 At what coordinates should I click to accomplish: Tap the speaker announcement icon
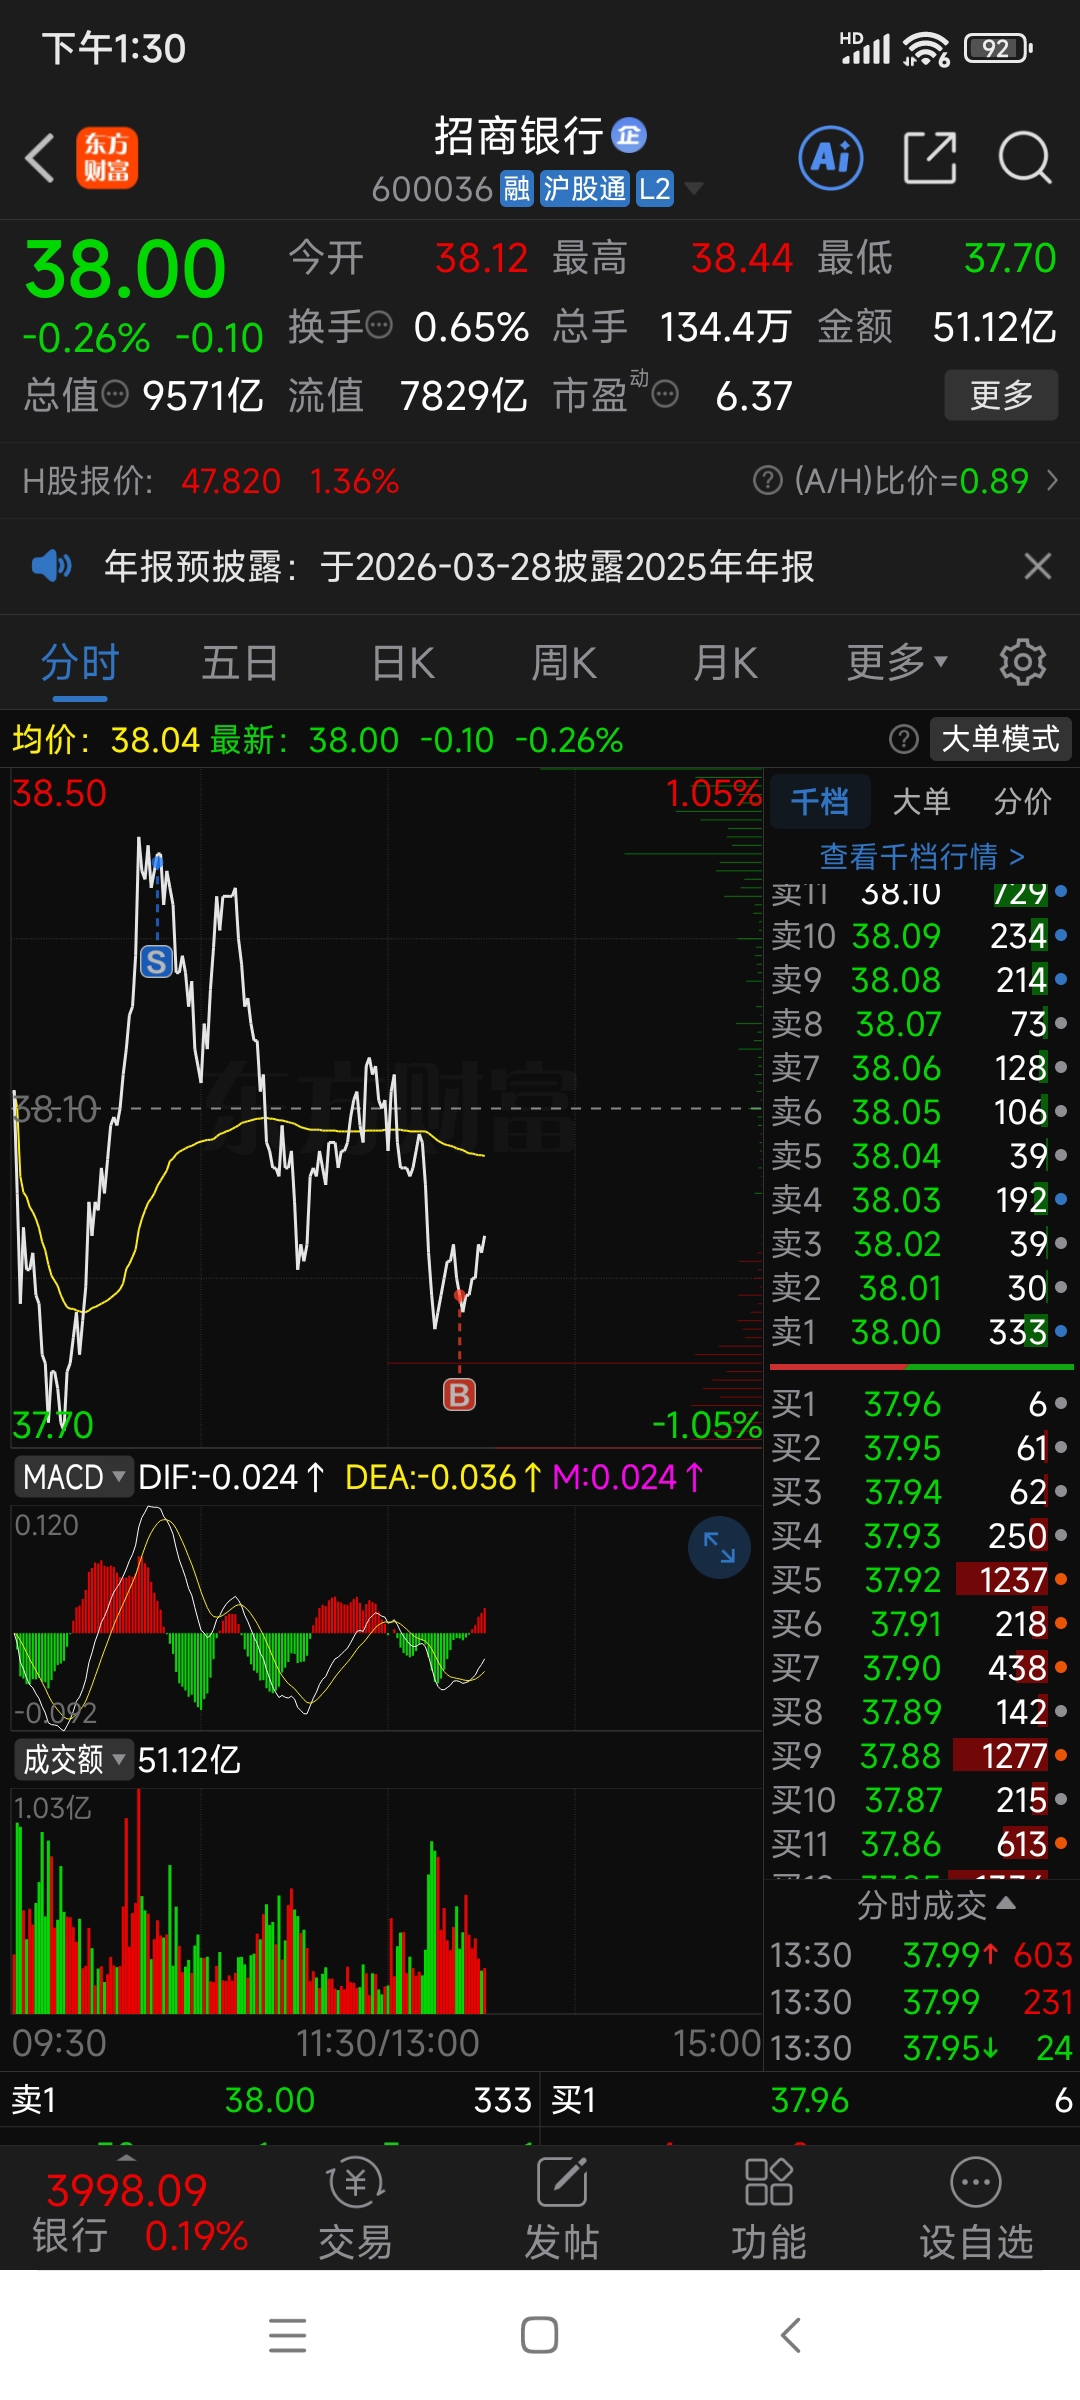[x=51, y=567]
